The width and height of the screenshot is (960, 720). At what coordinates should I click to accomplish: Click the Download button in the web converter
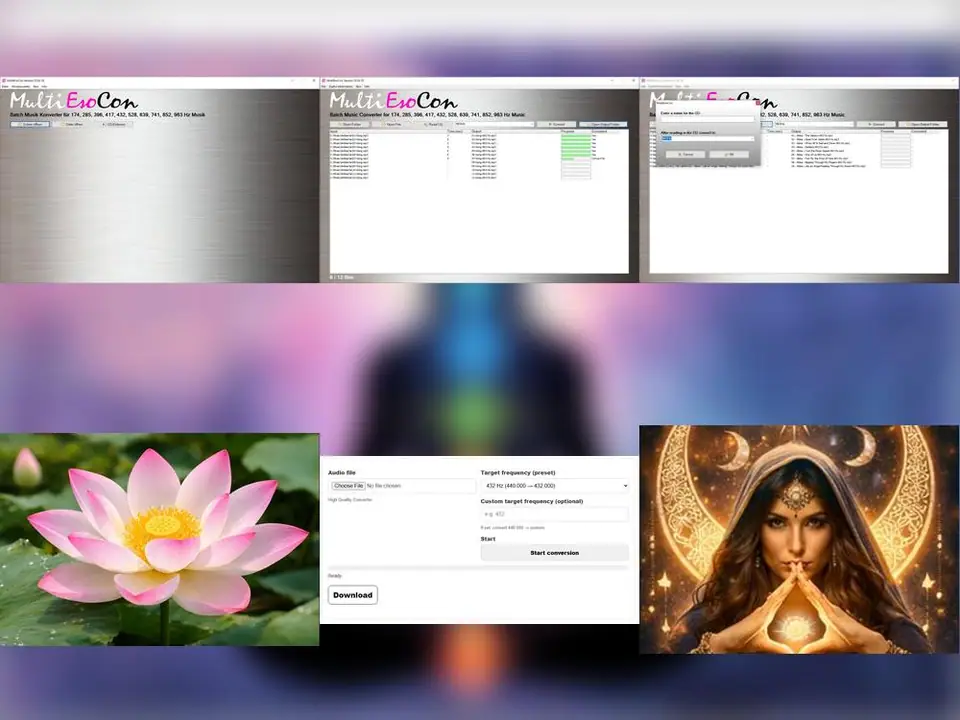[x=352, y=594]
